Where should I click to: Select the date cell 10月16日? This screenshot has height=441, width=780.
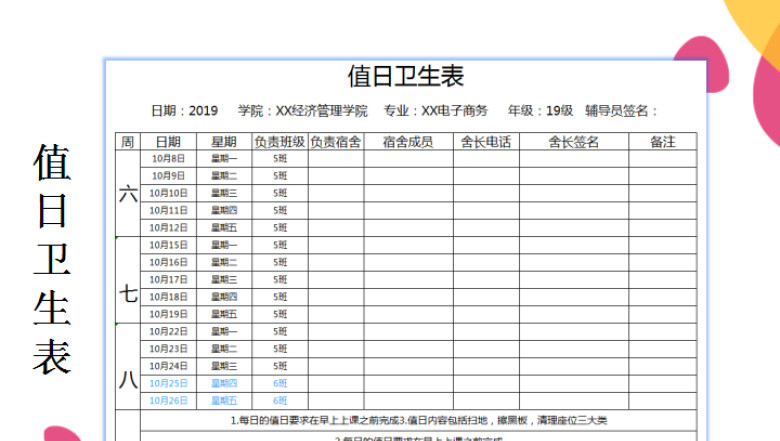(168, 263)
